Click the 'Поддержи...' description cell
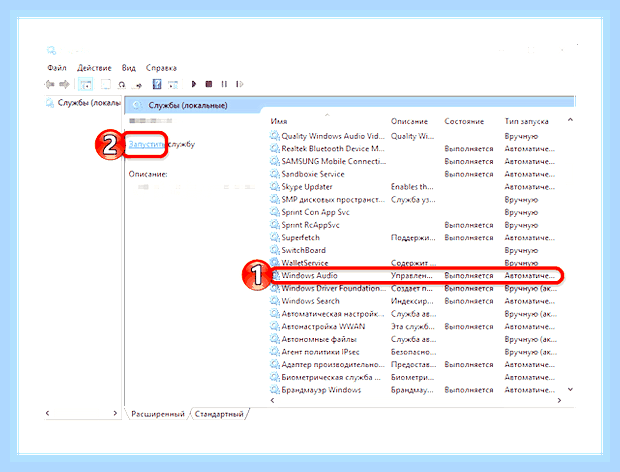Image resolution: width=620 pixels, height=472 pixels. pos(413,237)
